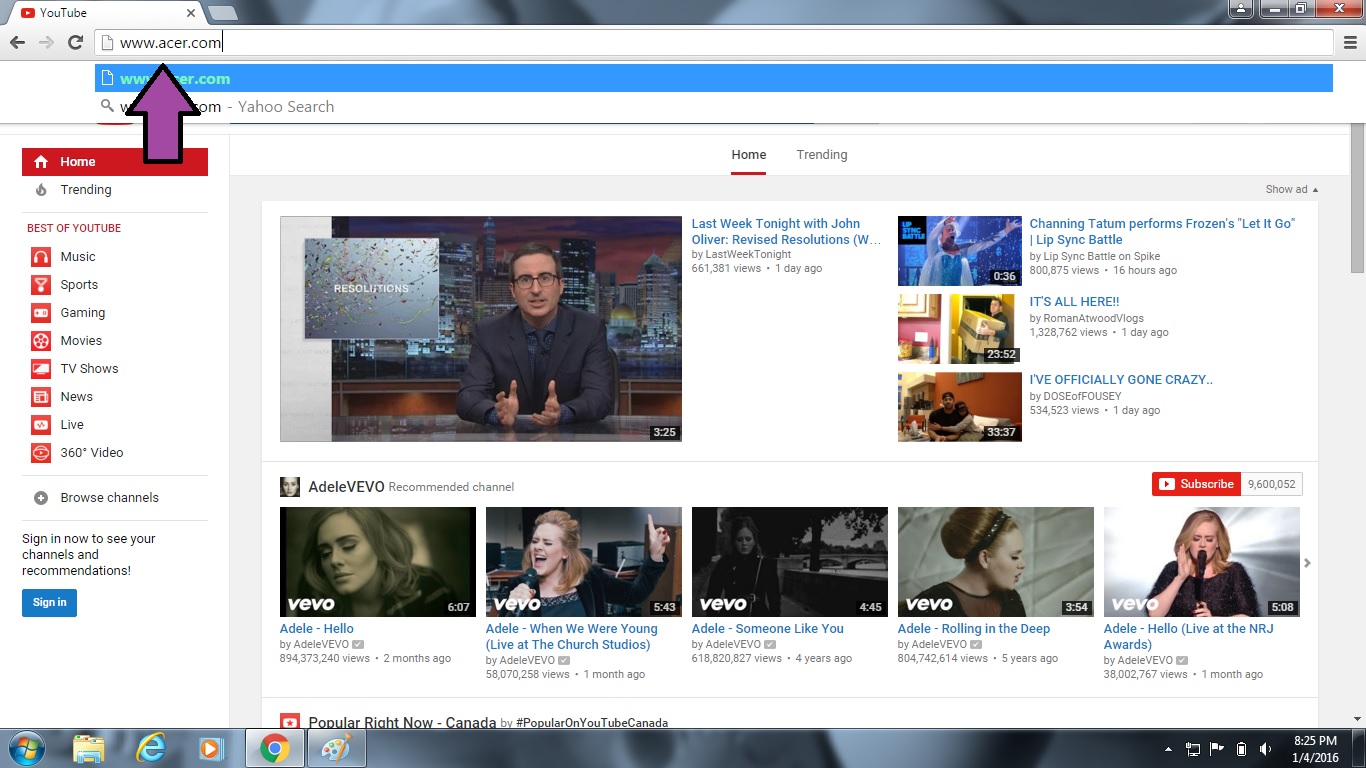Click the browser reload button
1366x768 pixels.
tap(75, 42)
